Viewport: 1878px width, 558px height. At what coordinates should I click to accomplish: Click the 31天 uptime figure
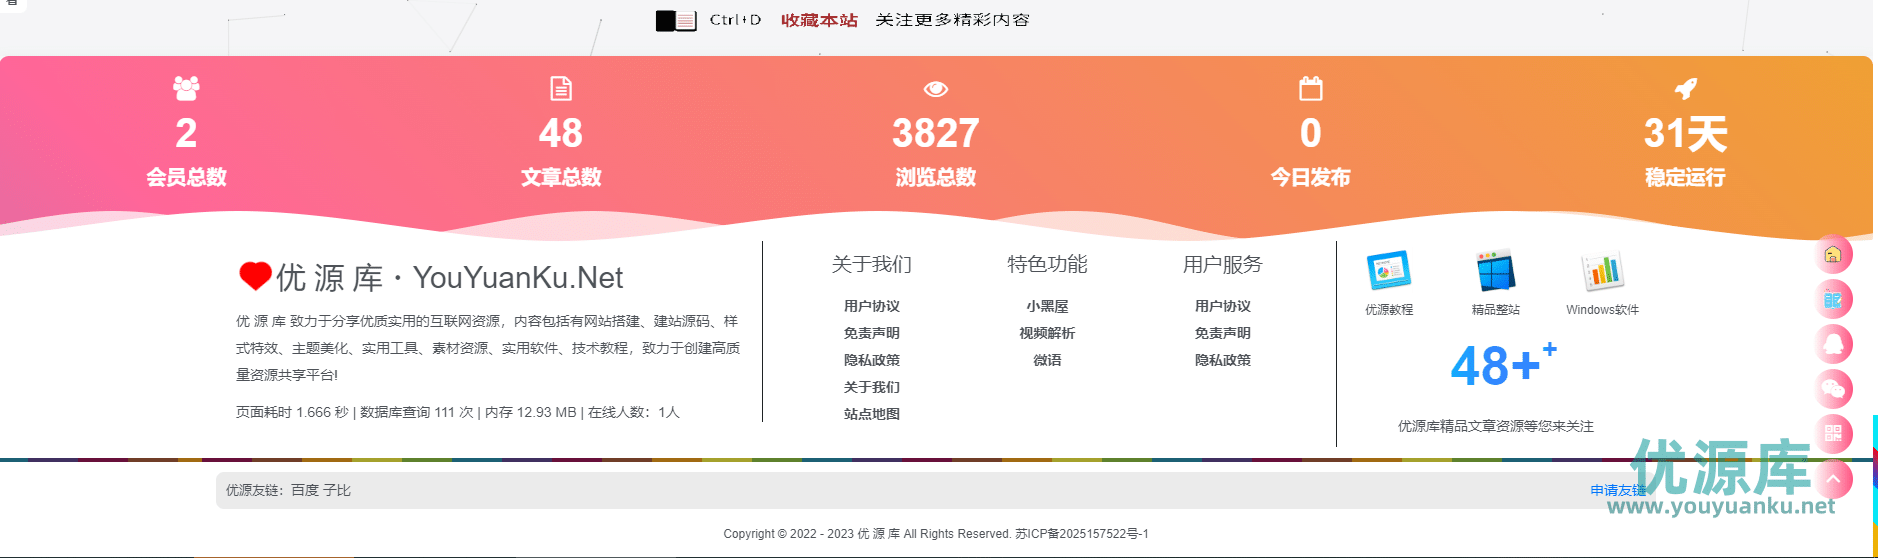1685,133
